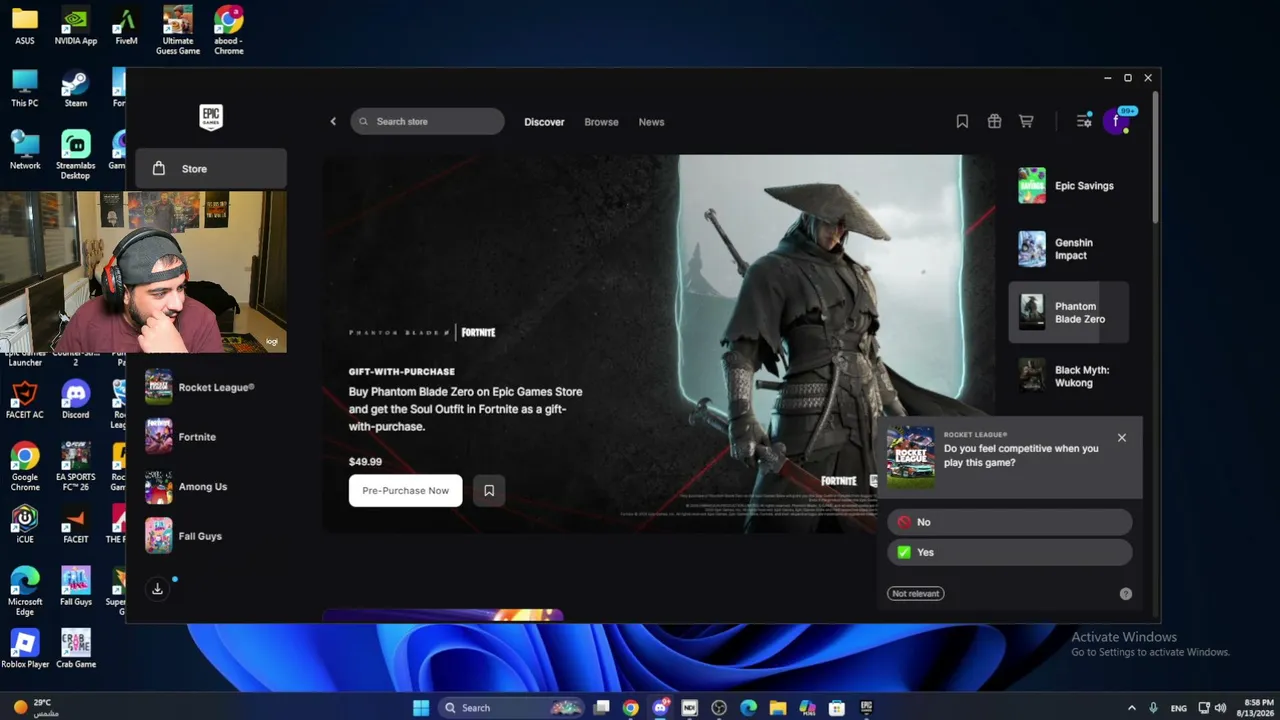Answer Yes to the competitive survey

1010,552
